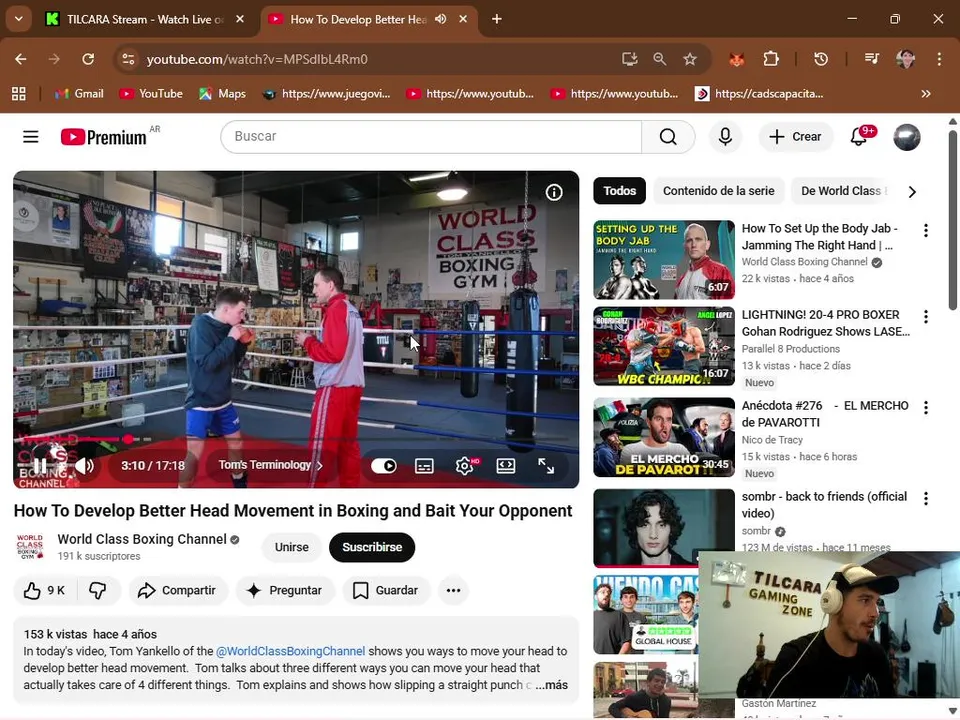
Task: Bookmark this page with star icon
Action: [x=690, y=59]
